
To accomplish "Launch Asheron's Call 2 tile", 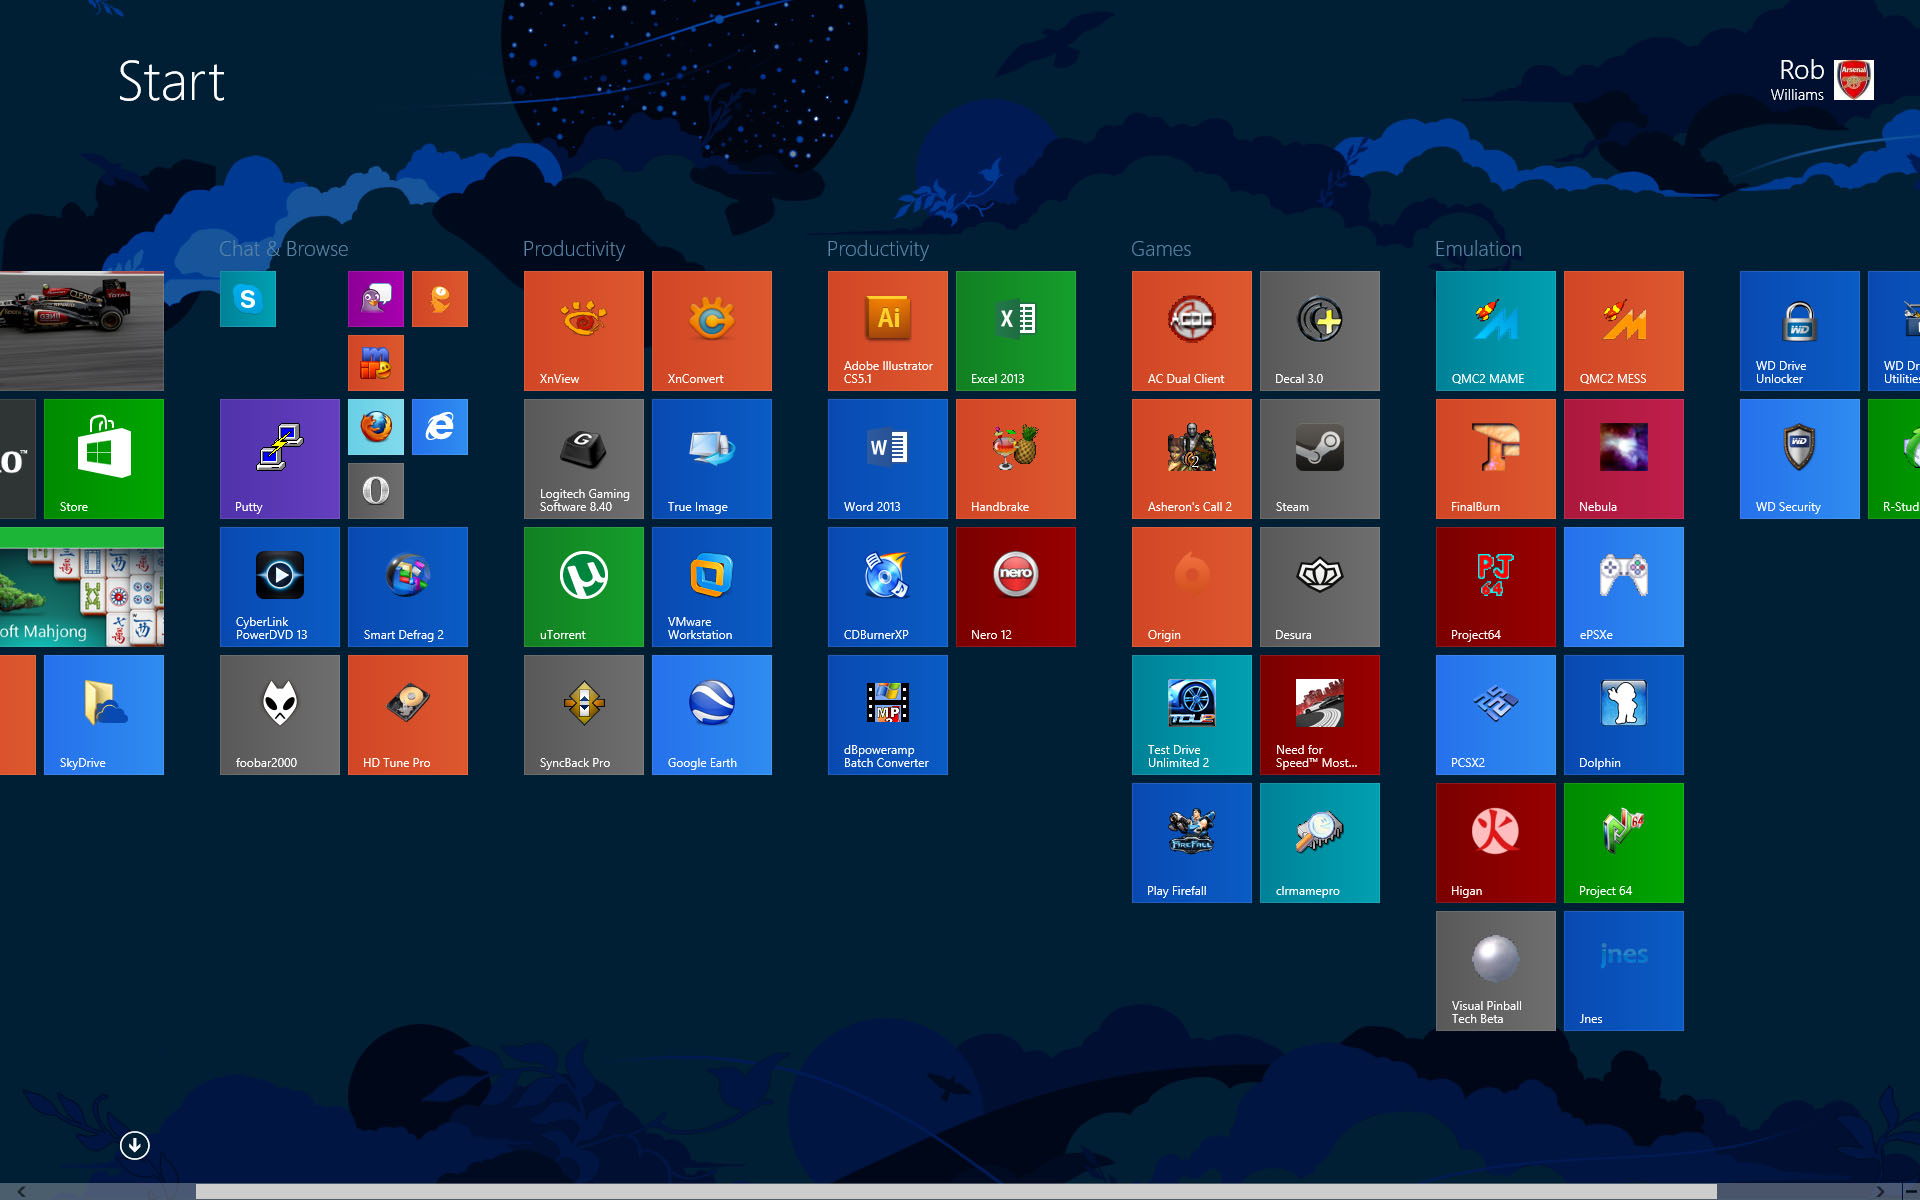I will point(1192,459).
